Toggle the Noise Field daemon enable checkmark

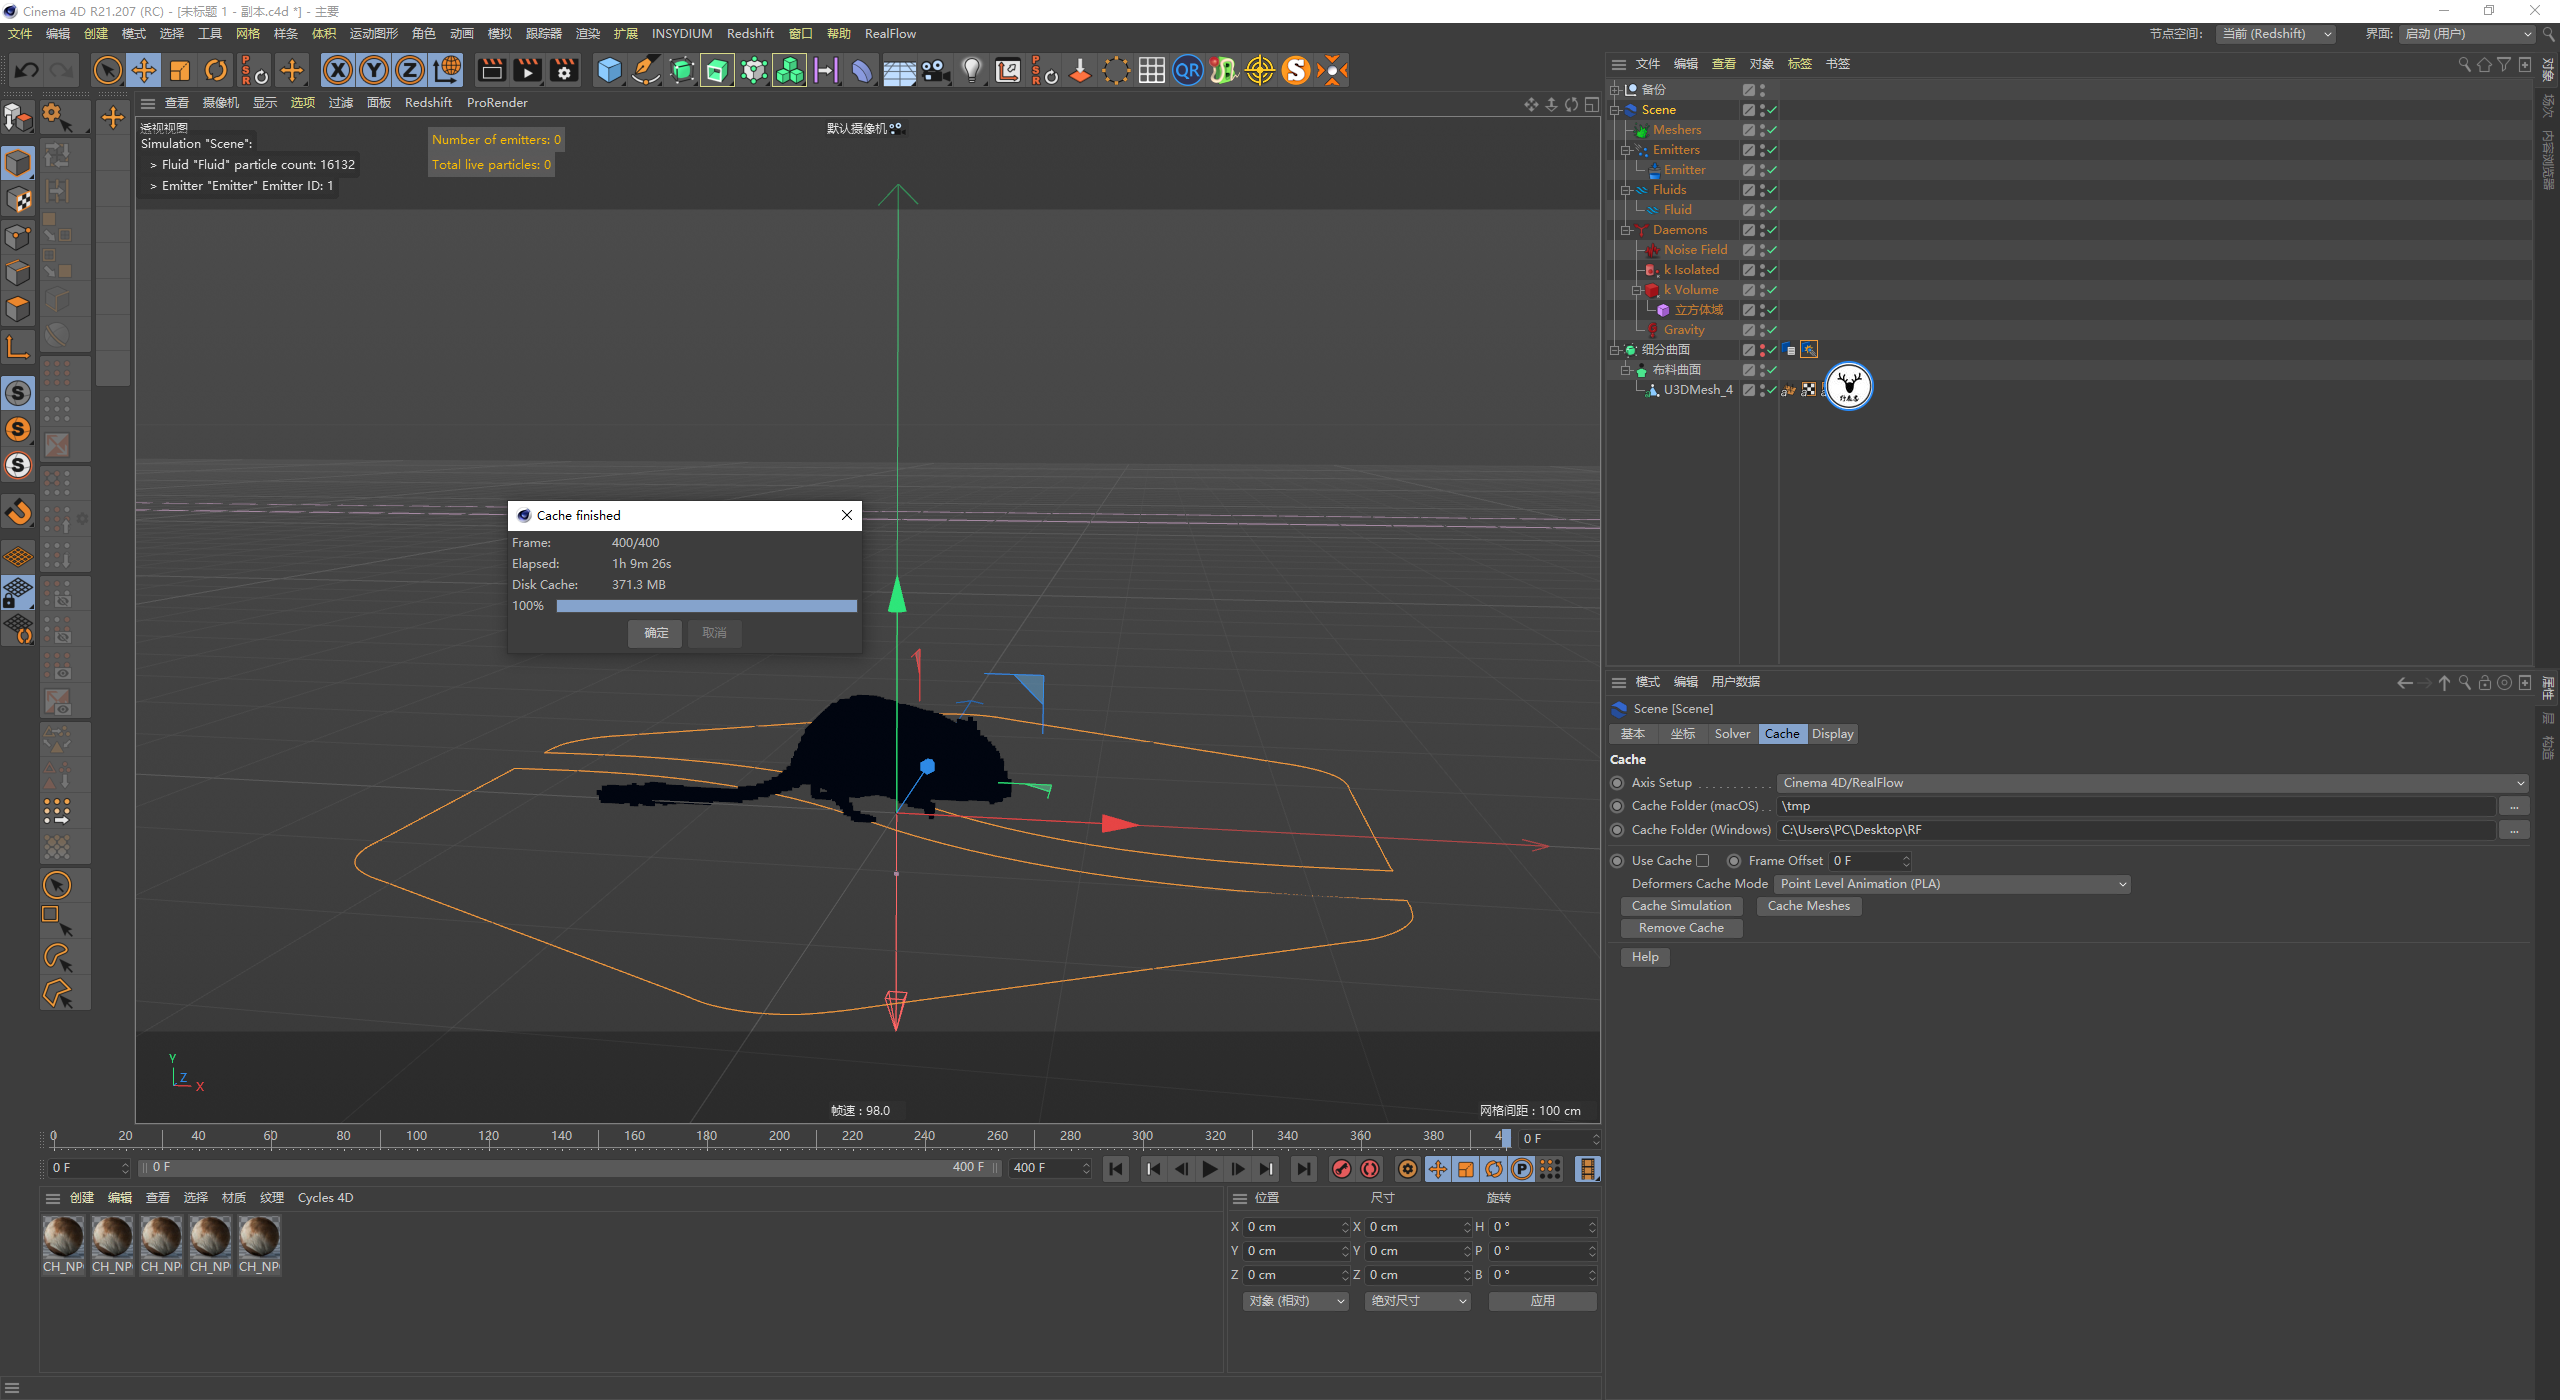click(1771, 250)
